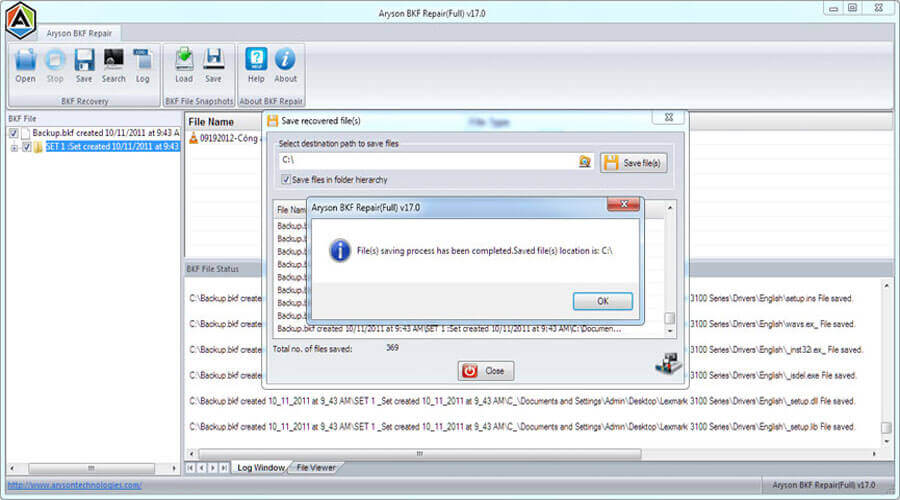900x500 pixels.
Task: Open arysontechnologies.com link in status bar
Action: (75, 485)
